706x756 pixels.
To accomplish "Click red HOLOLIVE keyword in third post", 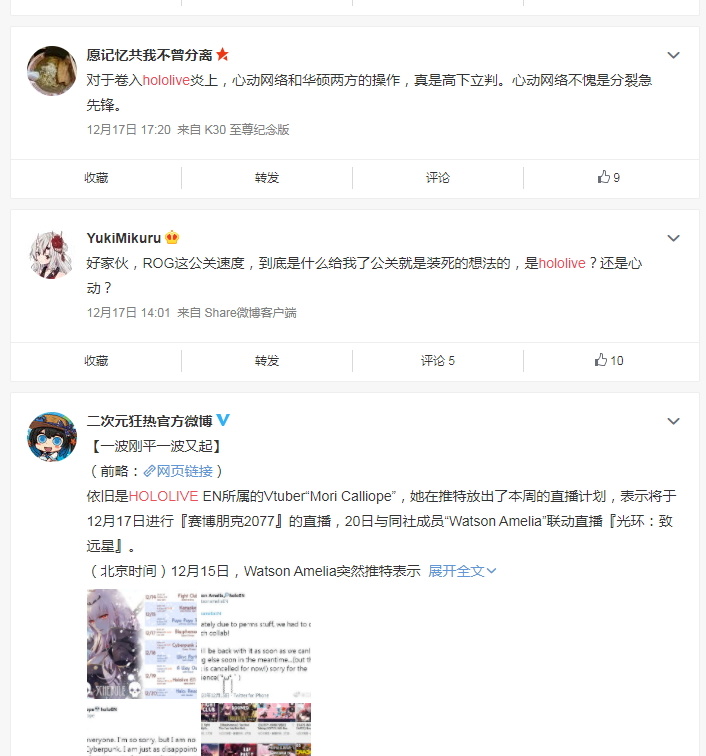I will pyautogui.click(x=163, y=496).
